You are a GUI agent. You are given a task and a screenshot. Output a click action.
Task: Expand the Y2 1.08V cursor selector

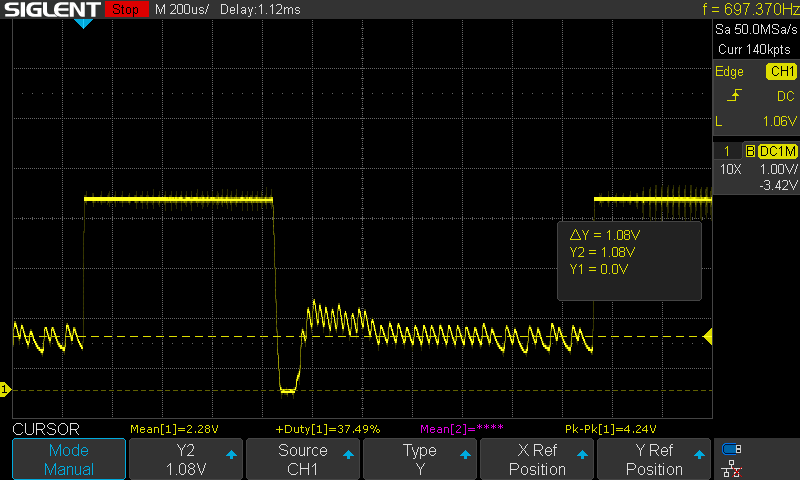pos(186,460)
